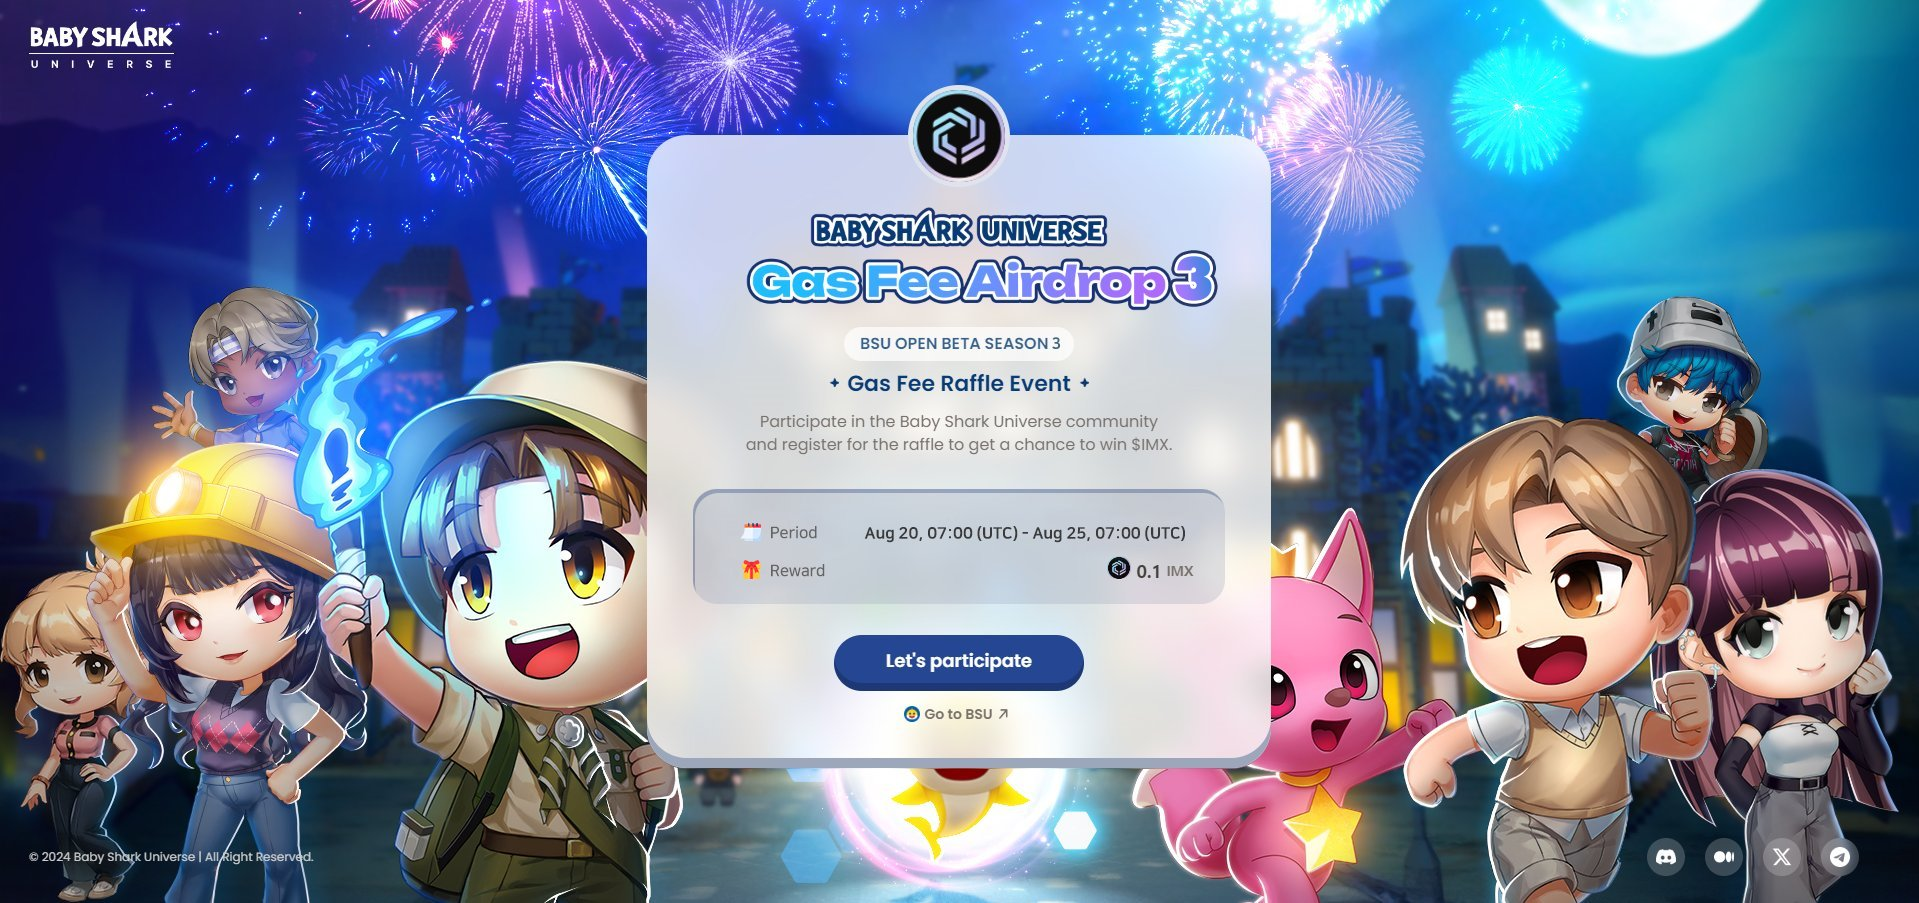The width and height of the screenshot is (1919, 903).
Task: Click the Gas Fee Raffle Event heading
Action: (x=959, y=384)
